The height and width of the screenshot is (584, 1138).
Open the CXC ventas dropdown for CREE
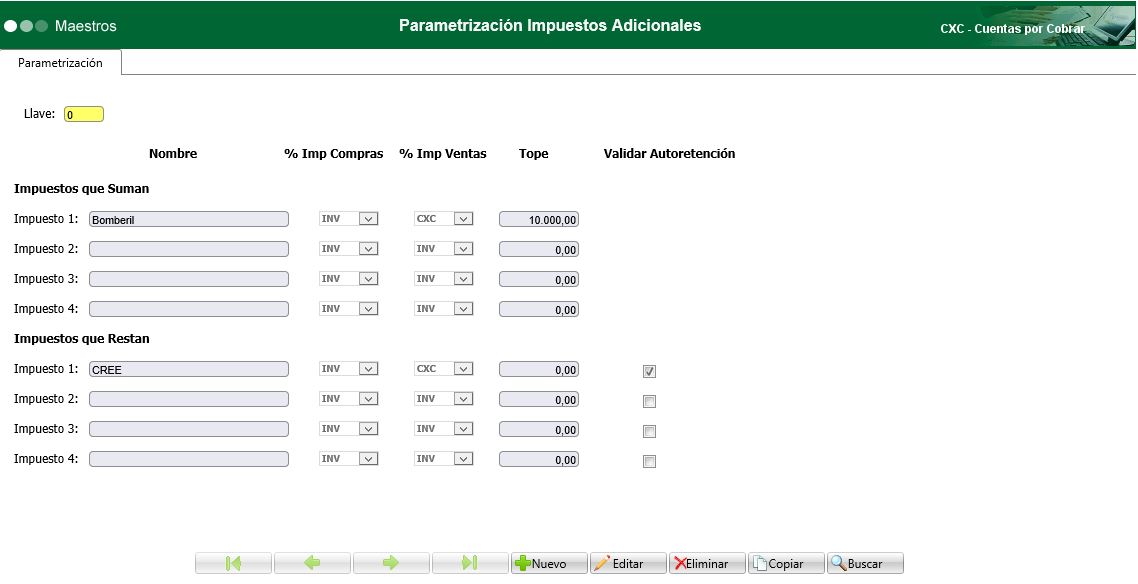click(x=461, y=368)
